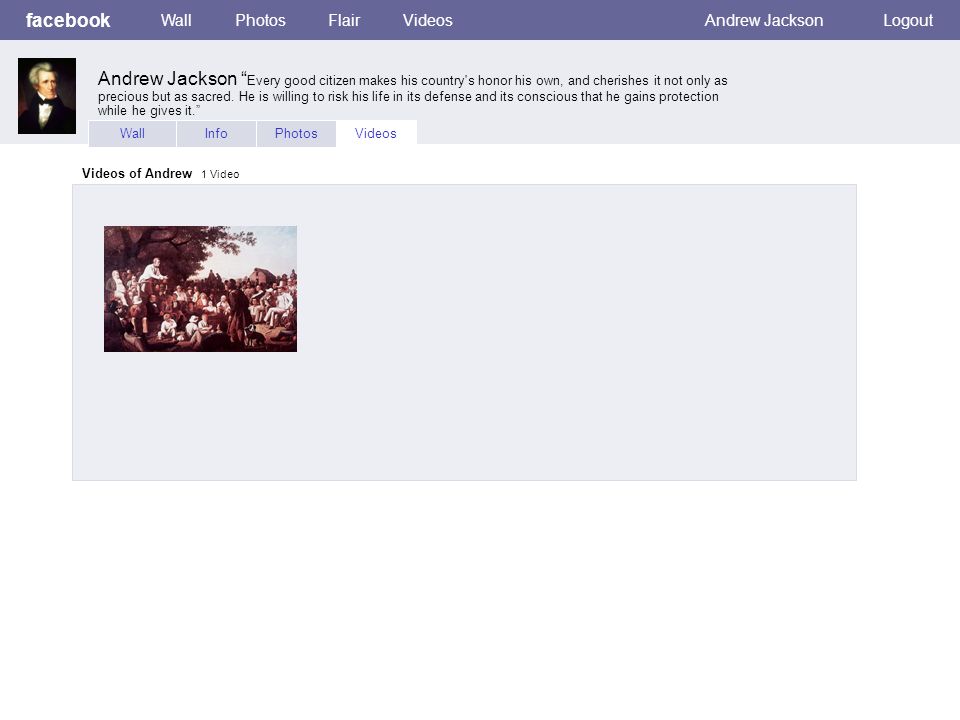The height and width of the screenshot is (720, 960).
Task: Open Andrew Jackson's profile portrait
Action: 47,96
